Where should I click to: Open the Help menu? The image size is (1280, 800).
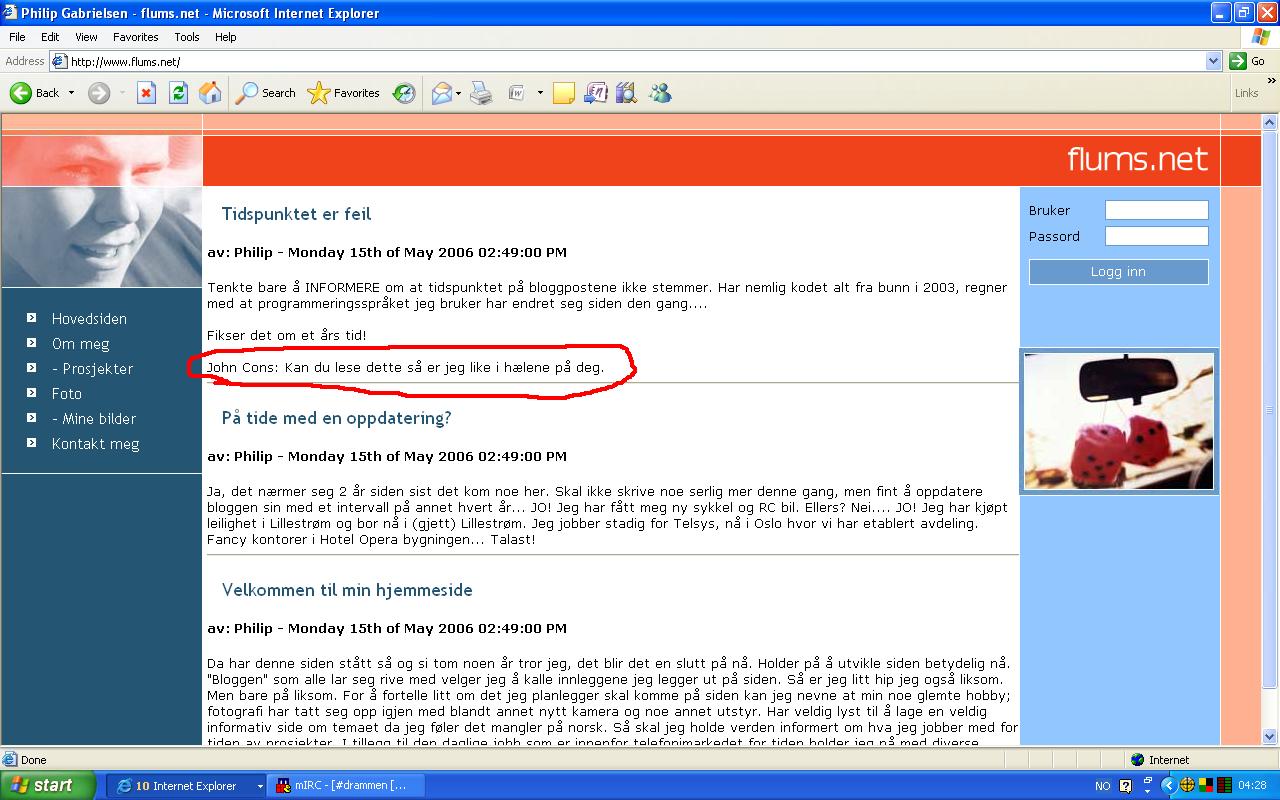tap(226, 37)
